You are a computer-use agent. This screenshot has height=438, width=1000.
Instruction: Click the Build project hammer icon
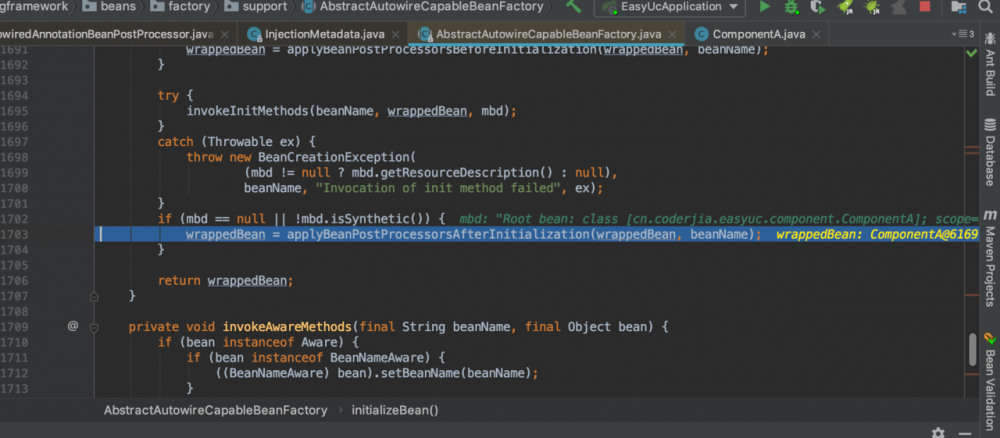[573, 8]
